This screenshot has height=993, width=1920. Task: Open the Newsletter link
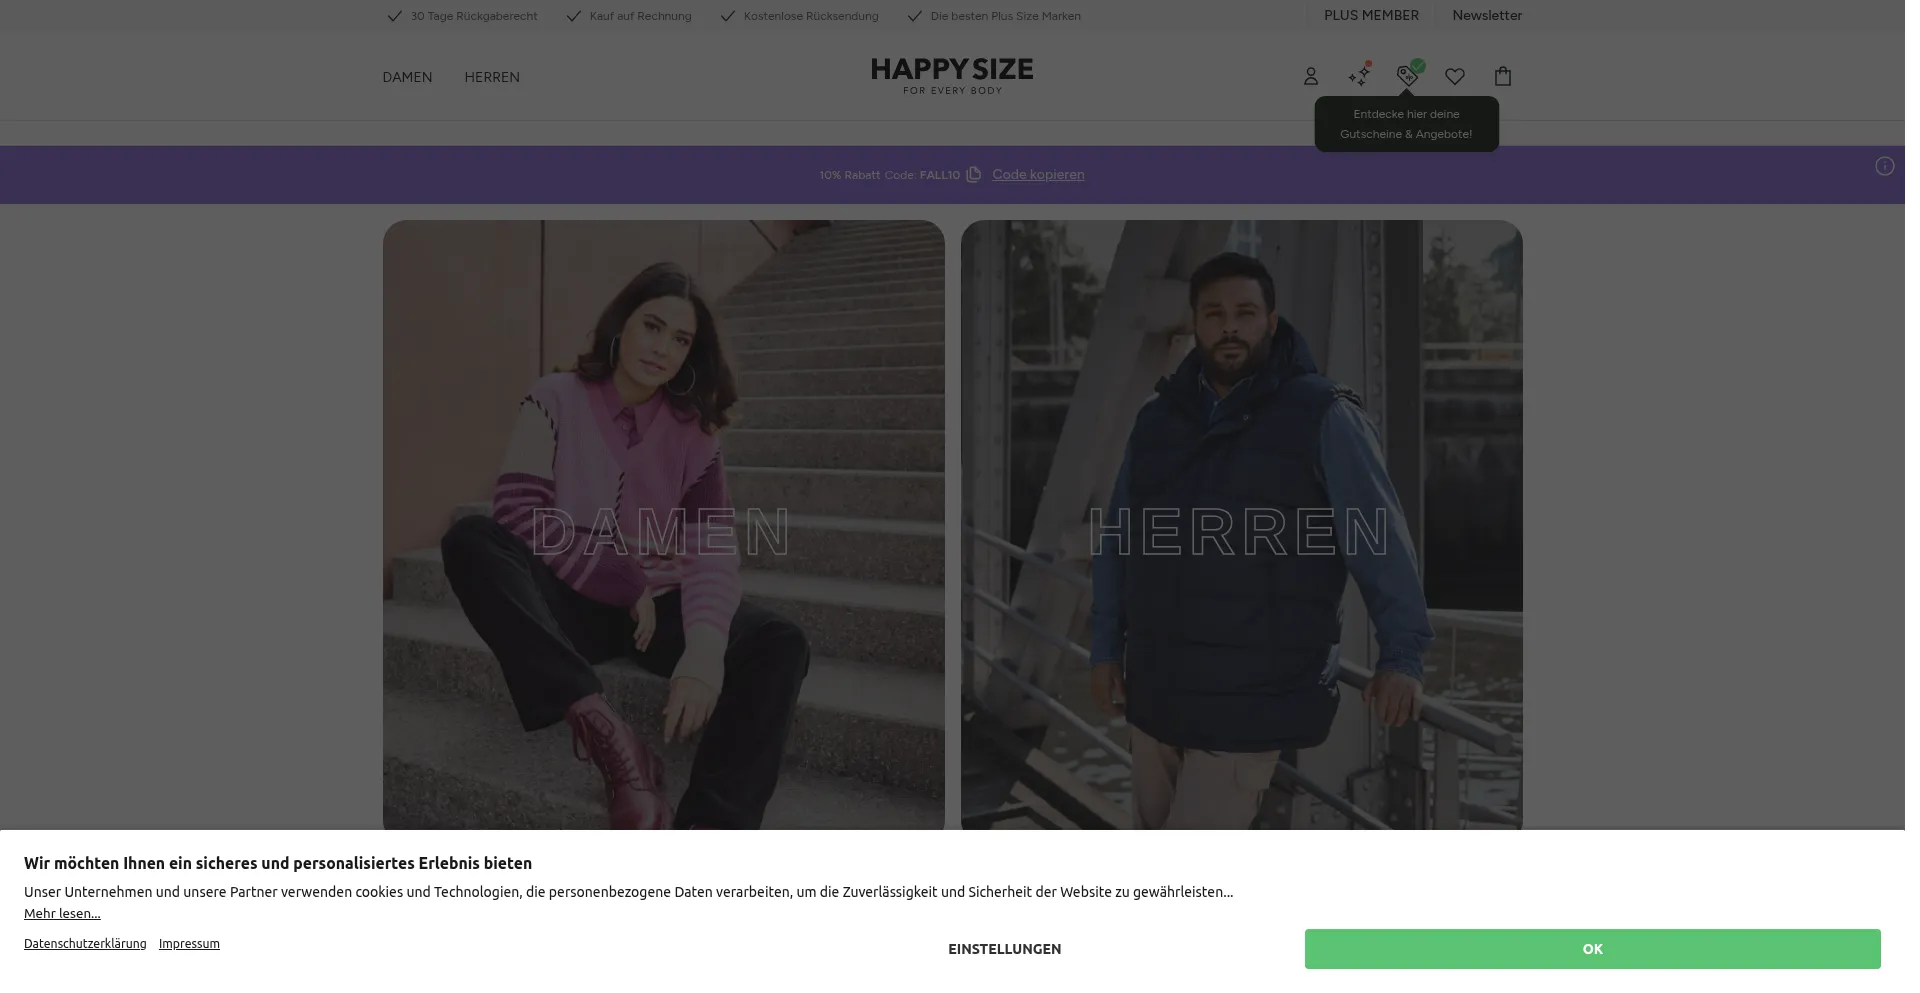click(1486, 15)
